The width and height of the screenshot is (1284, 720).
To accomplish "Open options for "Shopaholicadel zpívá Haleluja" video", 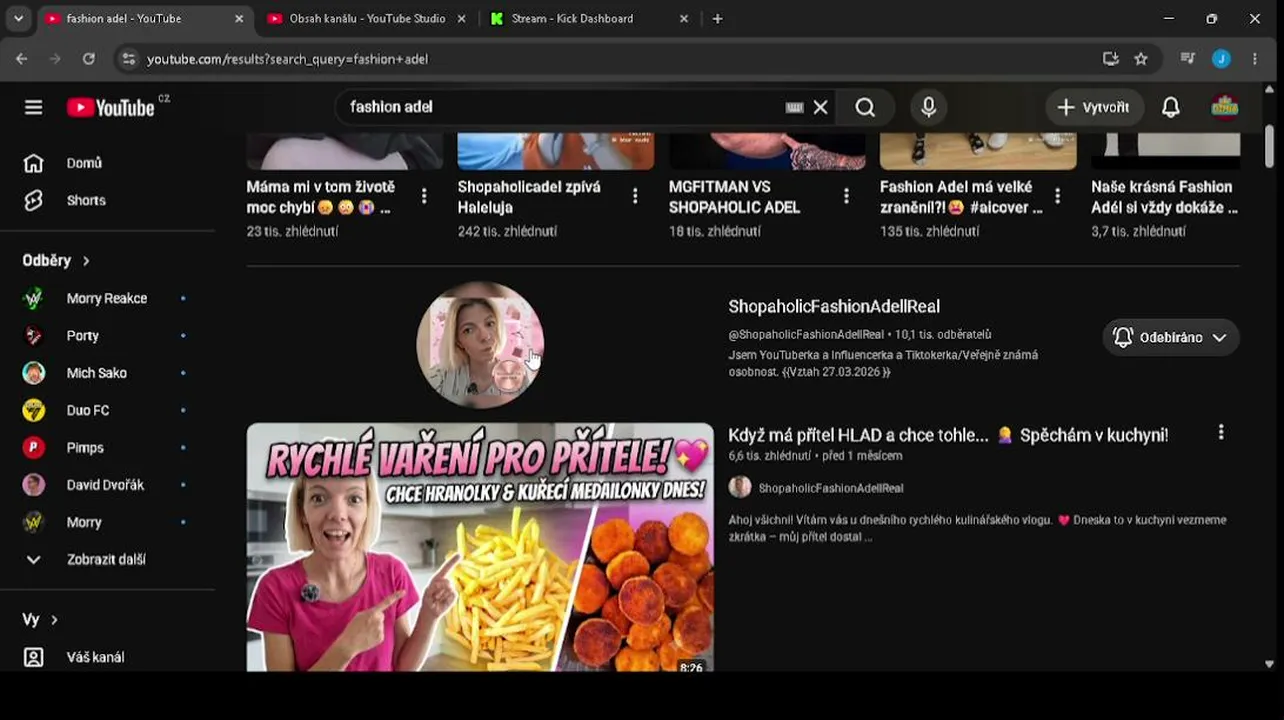I will coord(635,196).
